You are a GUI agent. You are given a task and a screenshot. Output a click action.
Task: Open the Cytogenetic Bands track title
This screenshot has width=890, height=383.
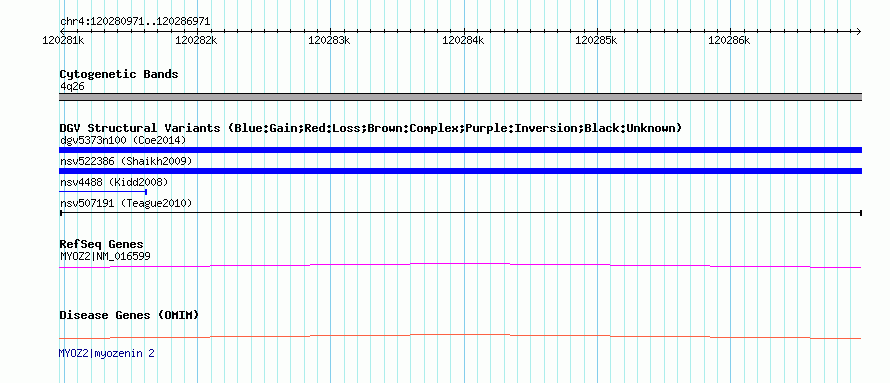119,74
